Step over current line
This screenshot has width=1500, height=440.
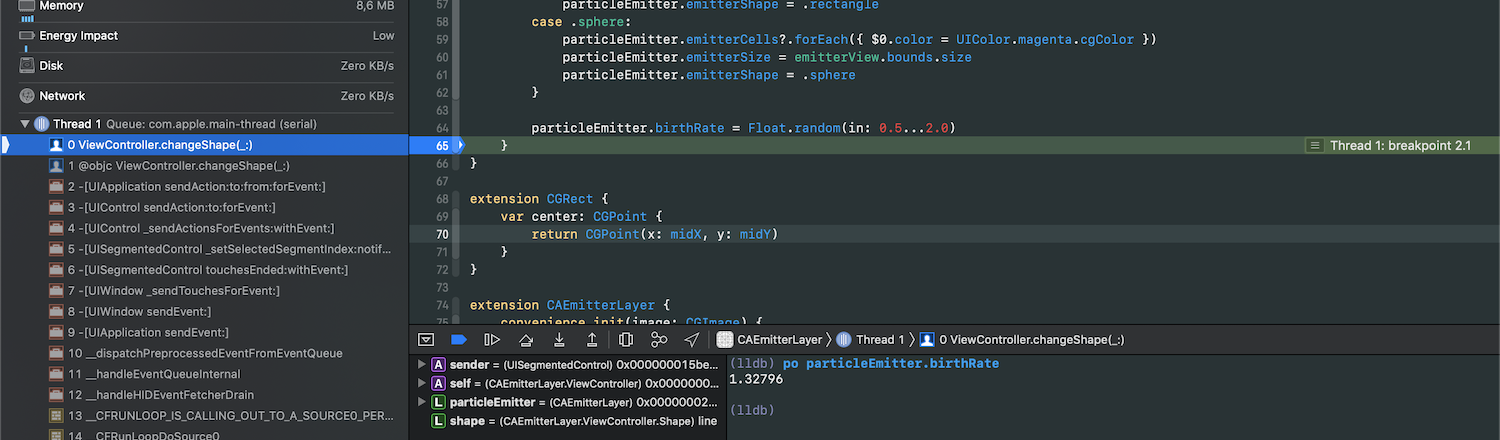click(x=526, y=340)
